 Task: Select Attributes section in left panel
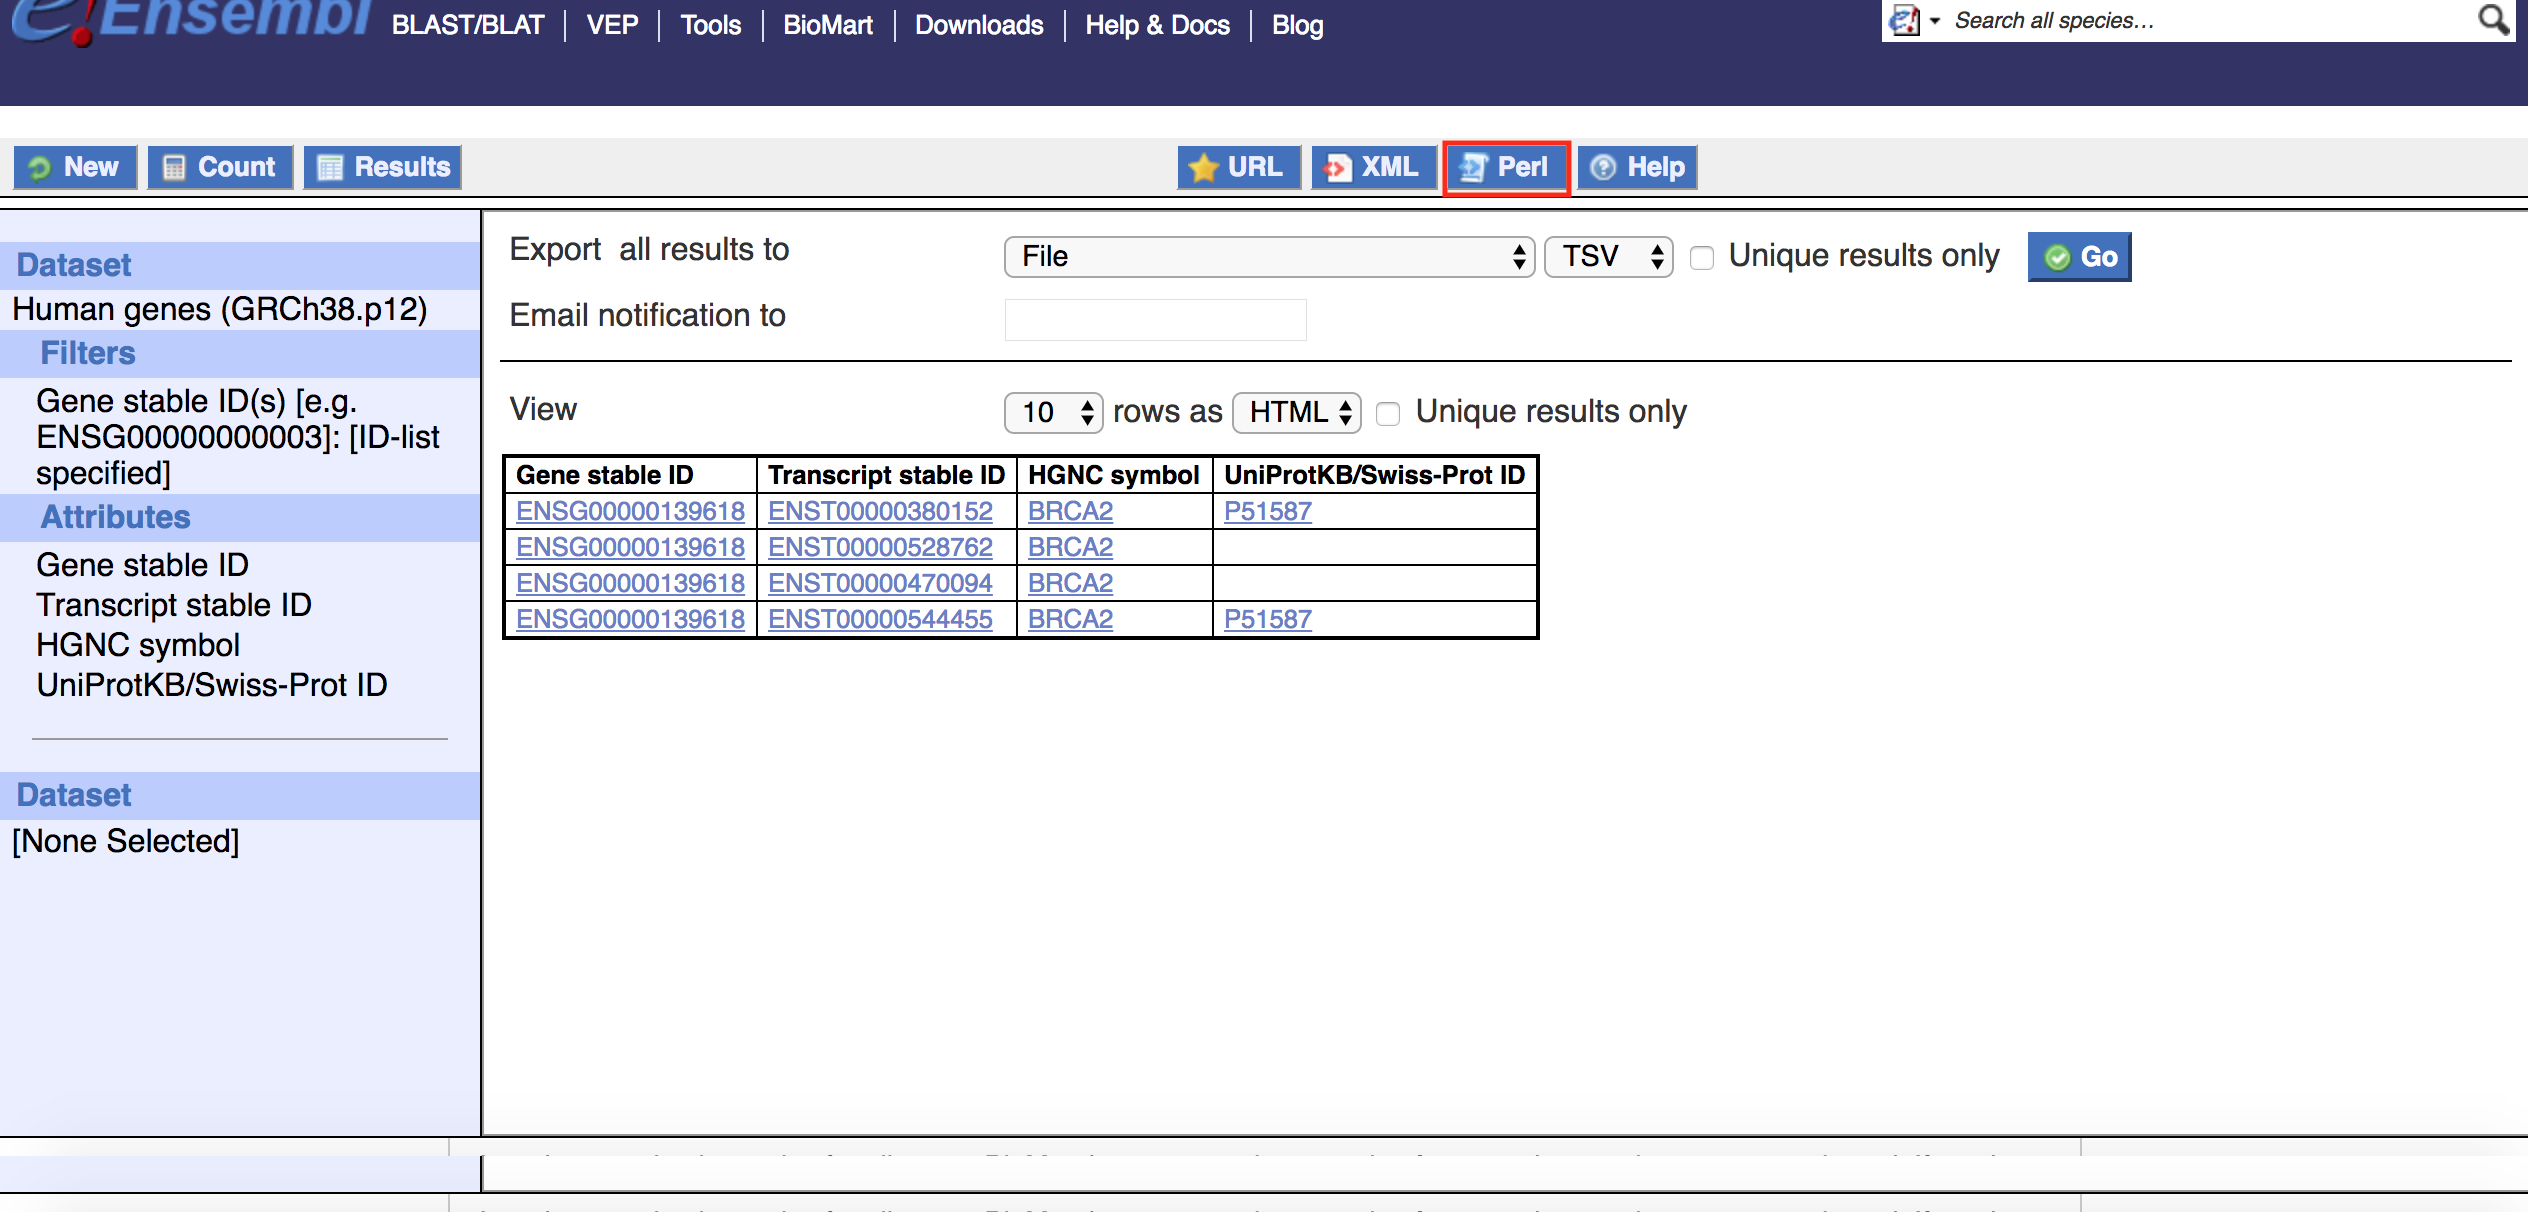click(x=115, y=517)
